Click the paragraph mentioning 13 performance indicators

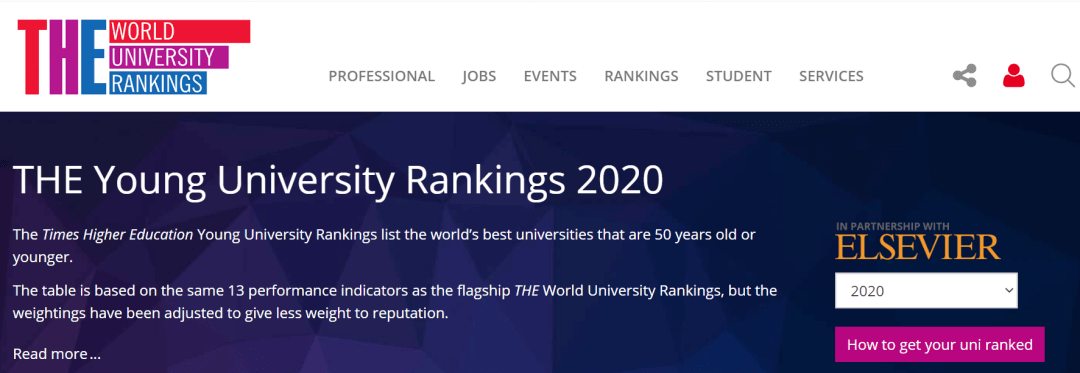coord(395,302)
